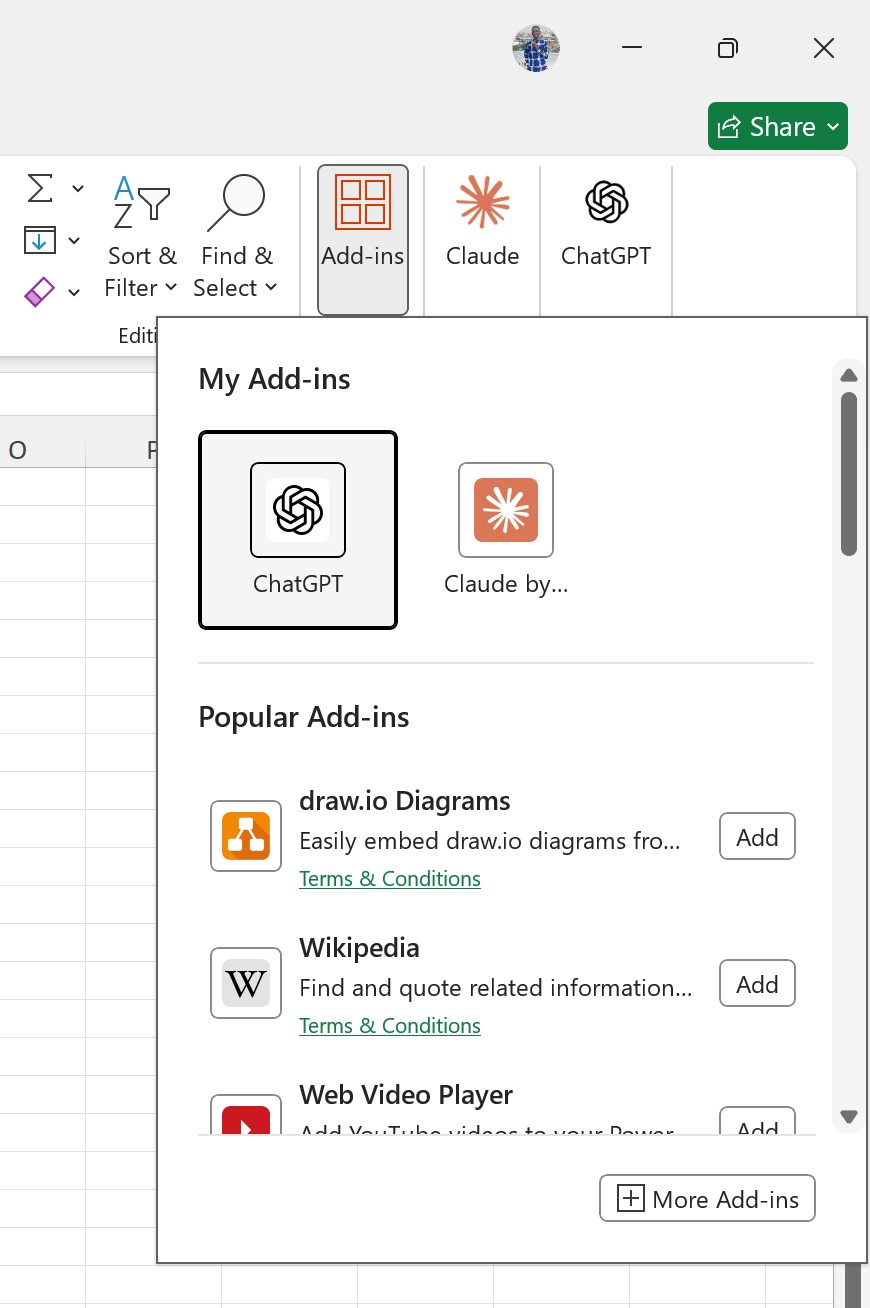Close the Excel window
This screenshot has height=1308, width=870.
point(824,48)
